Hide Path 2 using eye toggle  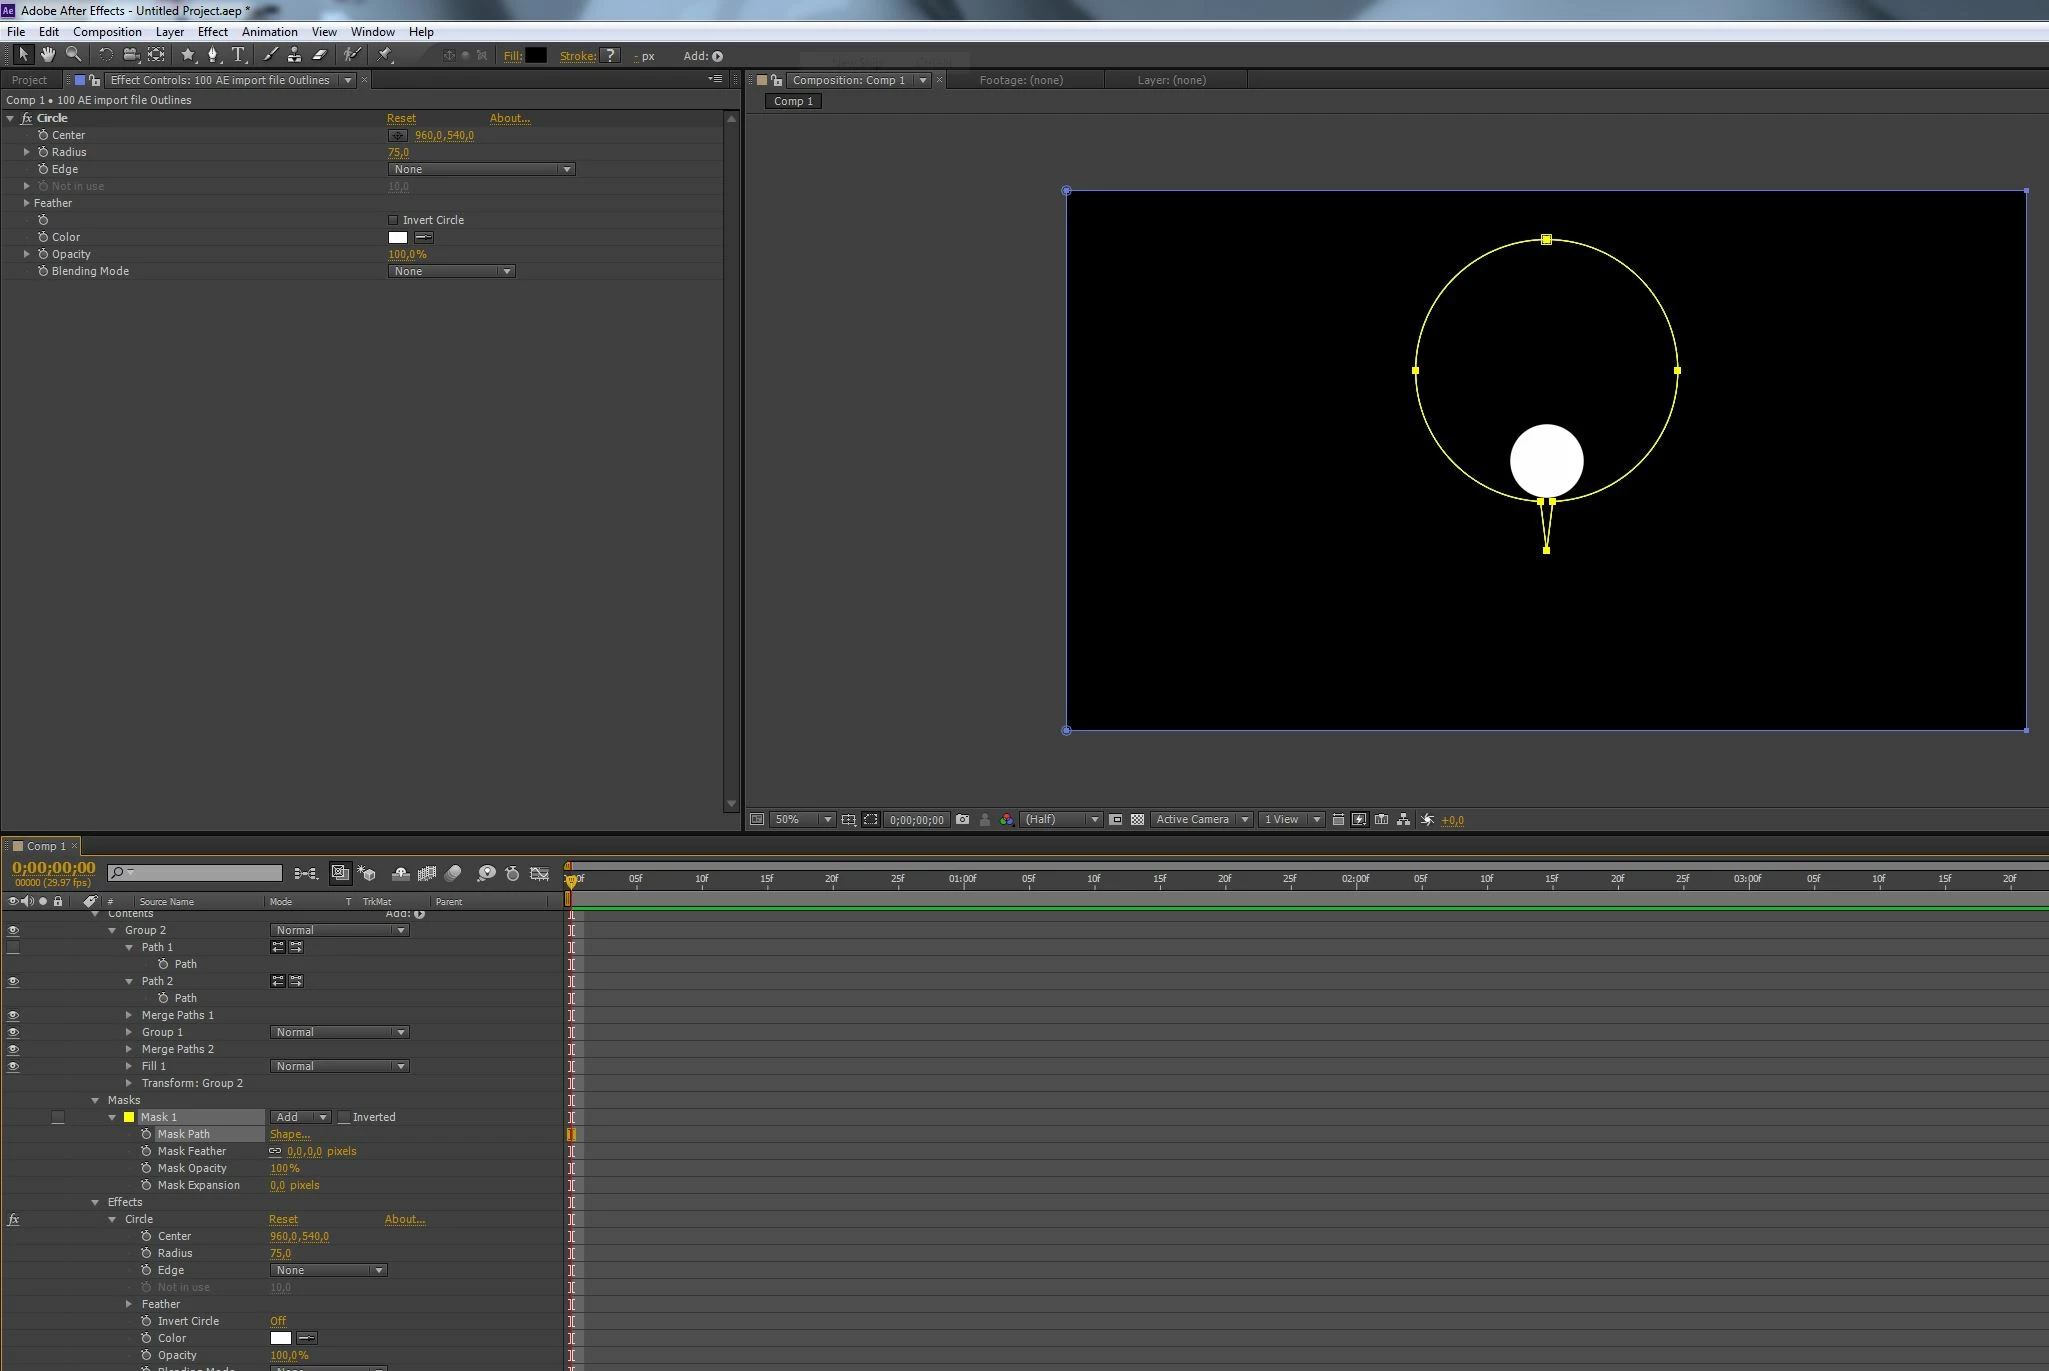click(x=13, y=981)
